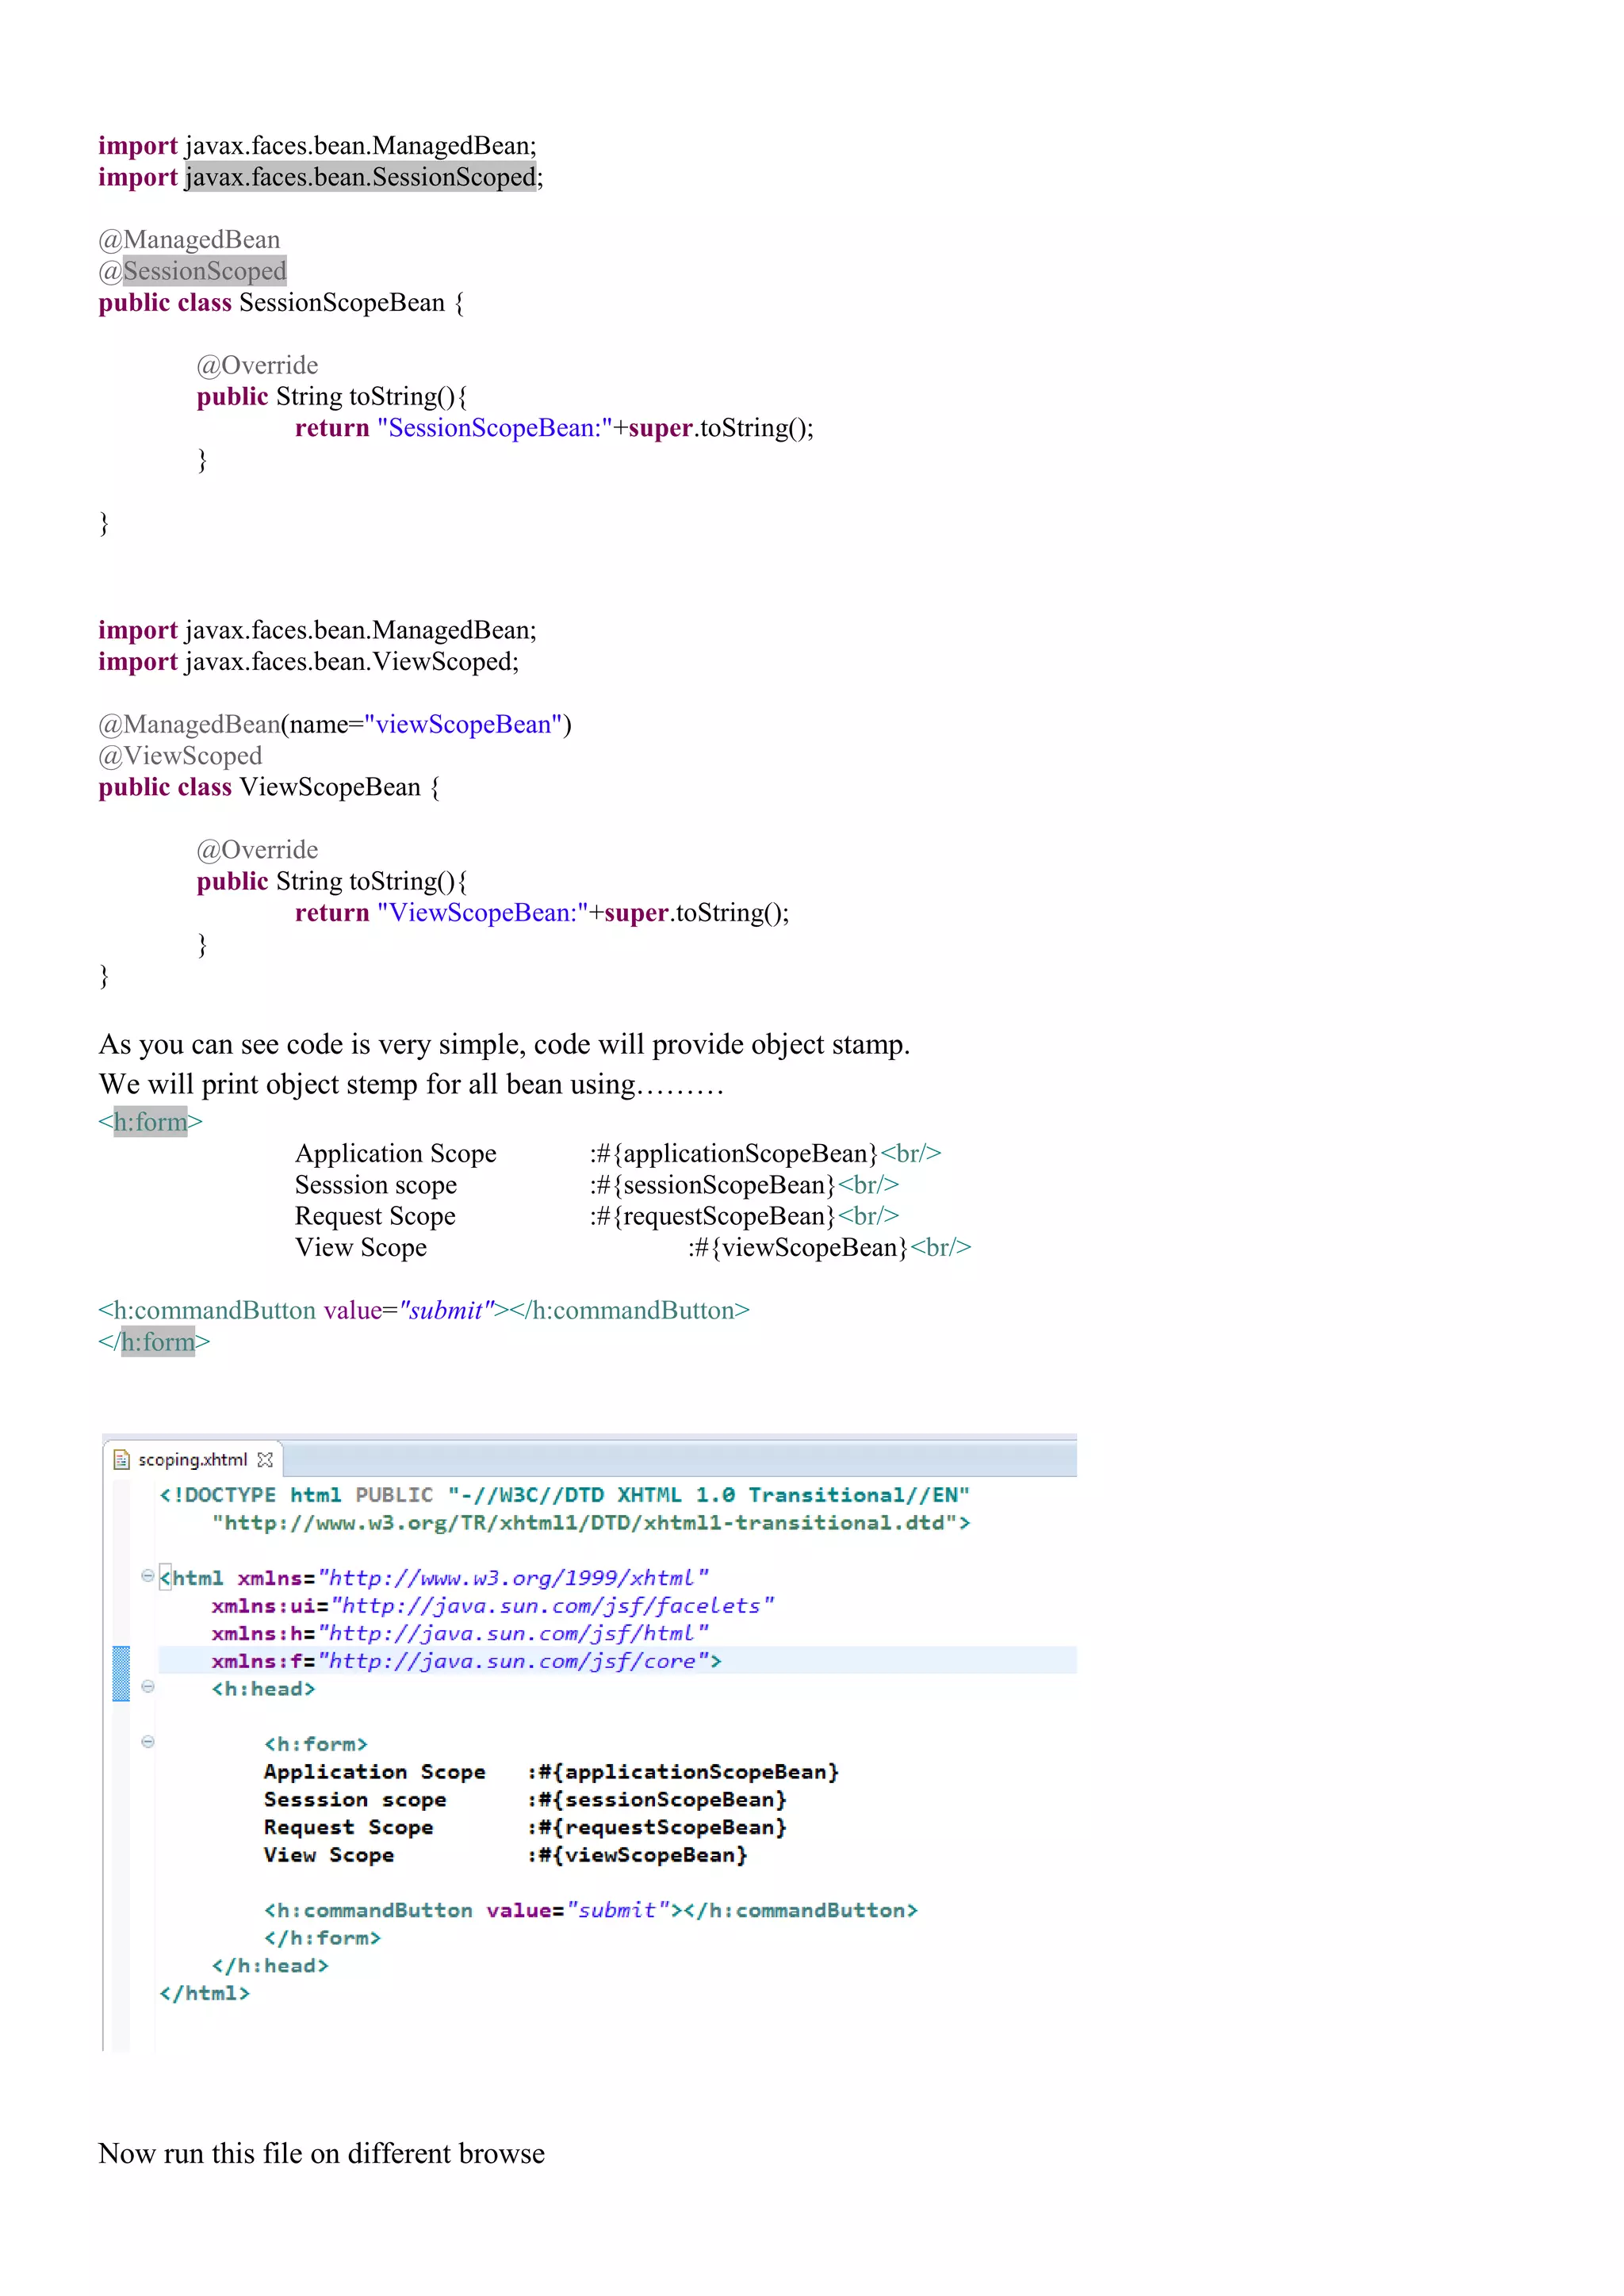
Task: Click the xmlns:ui facelets namespace URL
Action: tap(552, 1606)
